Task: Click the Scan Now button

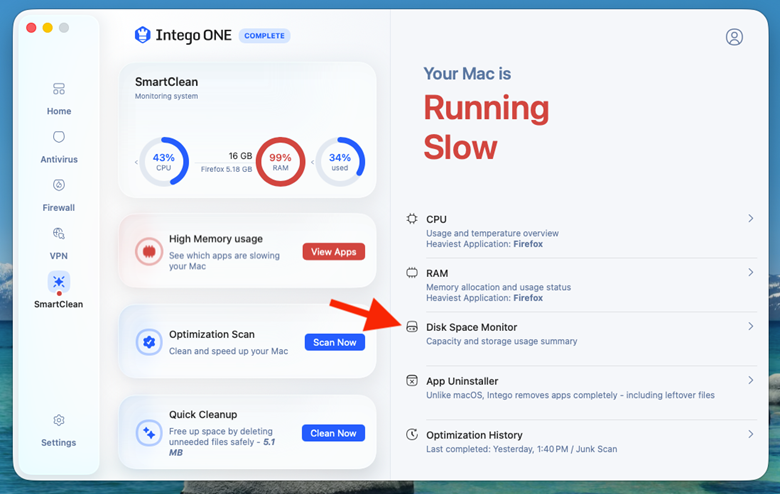Action: (x=335, y=342)
